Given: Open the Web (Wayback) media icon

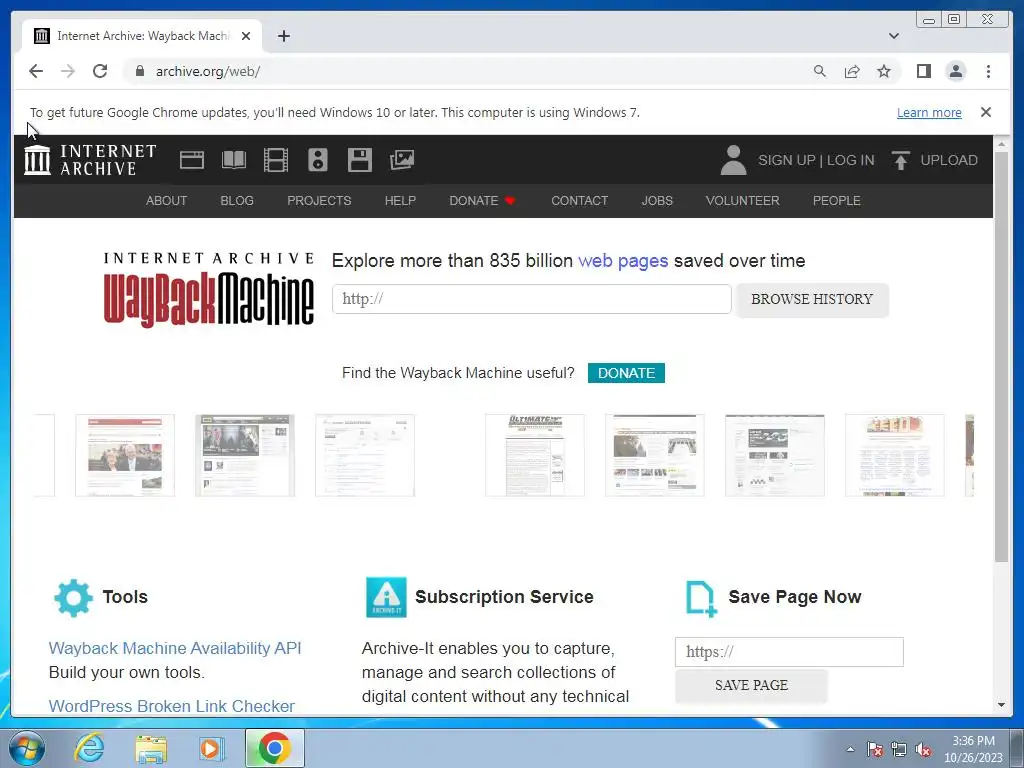Looking at the screenshot, I should coord(192,160).
